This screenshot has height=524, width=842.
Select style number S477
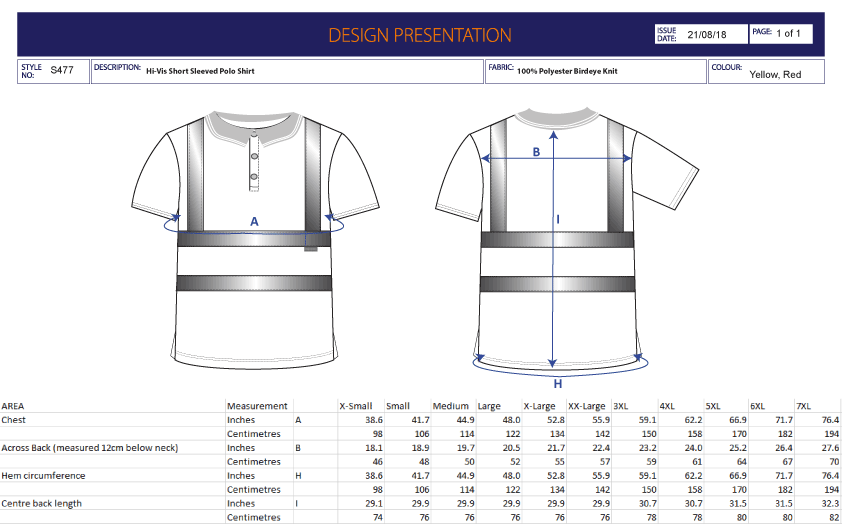62,70
